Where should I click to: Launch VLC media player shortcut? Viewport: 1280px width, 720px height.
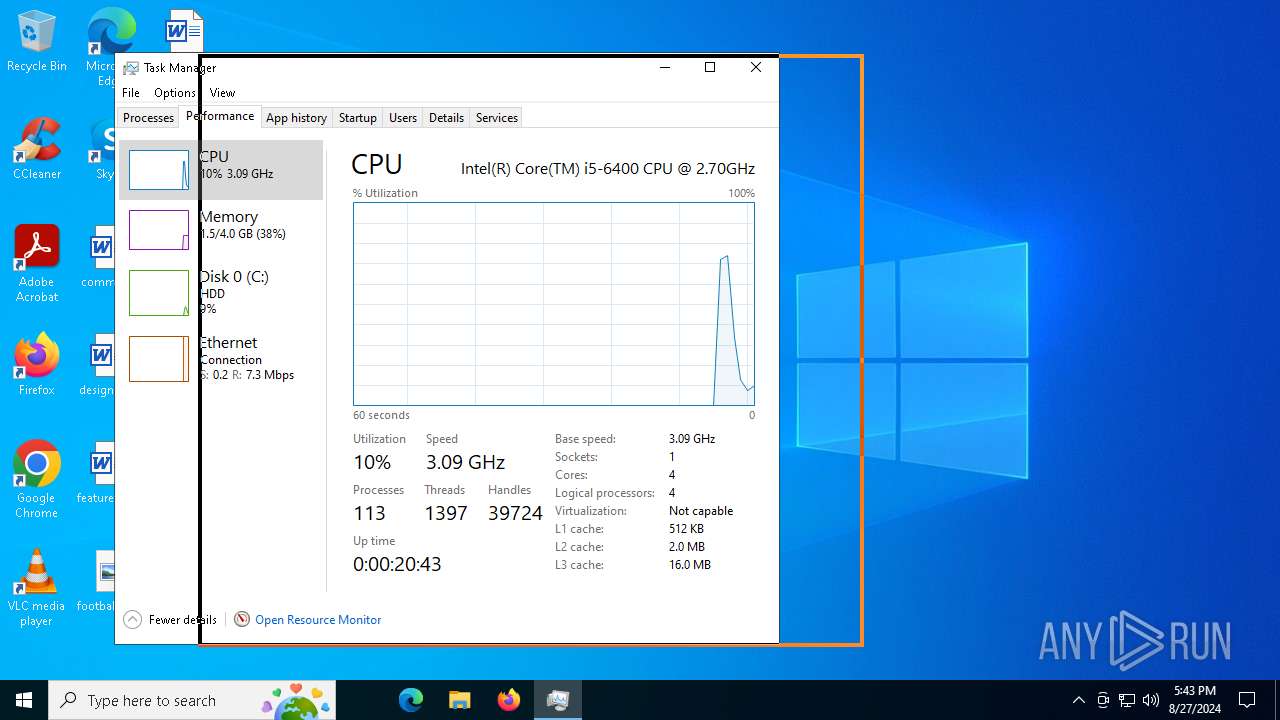click(36, 588)
